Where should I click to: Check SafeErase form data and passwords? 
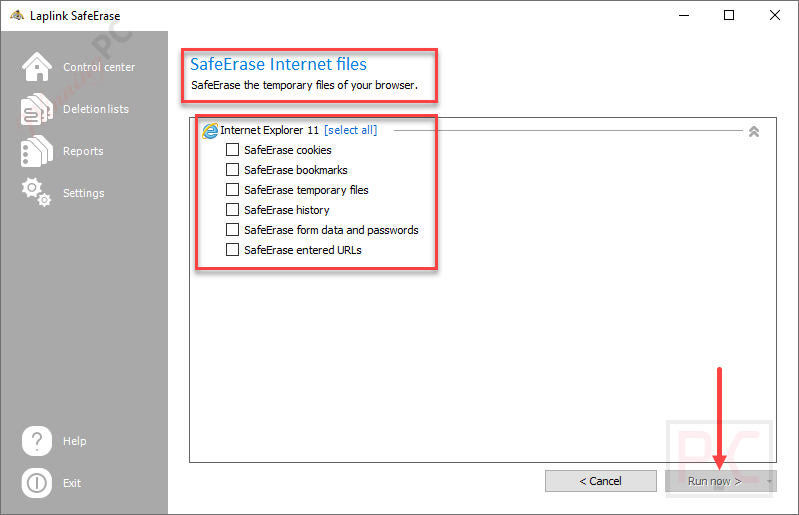[x=232, y=230]
